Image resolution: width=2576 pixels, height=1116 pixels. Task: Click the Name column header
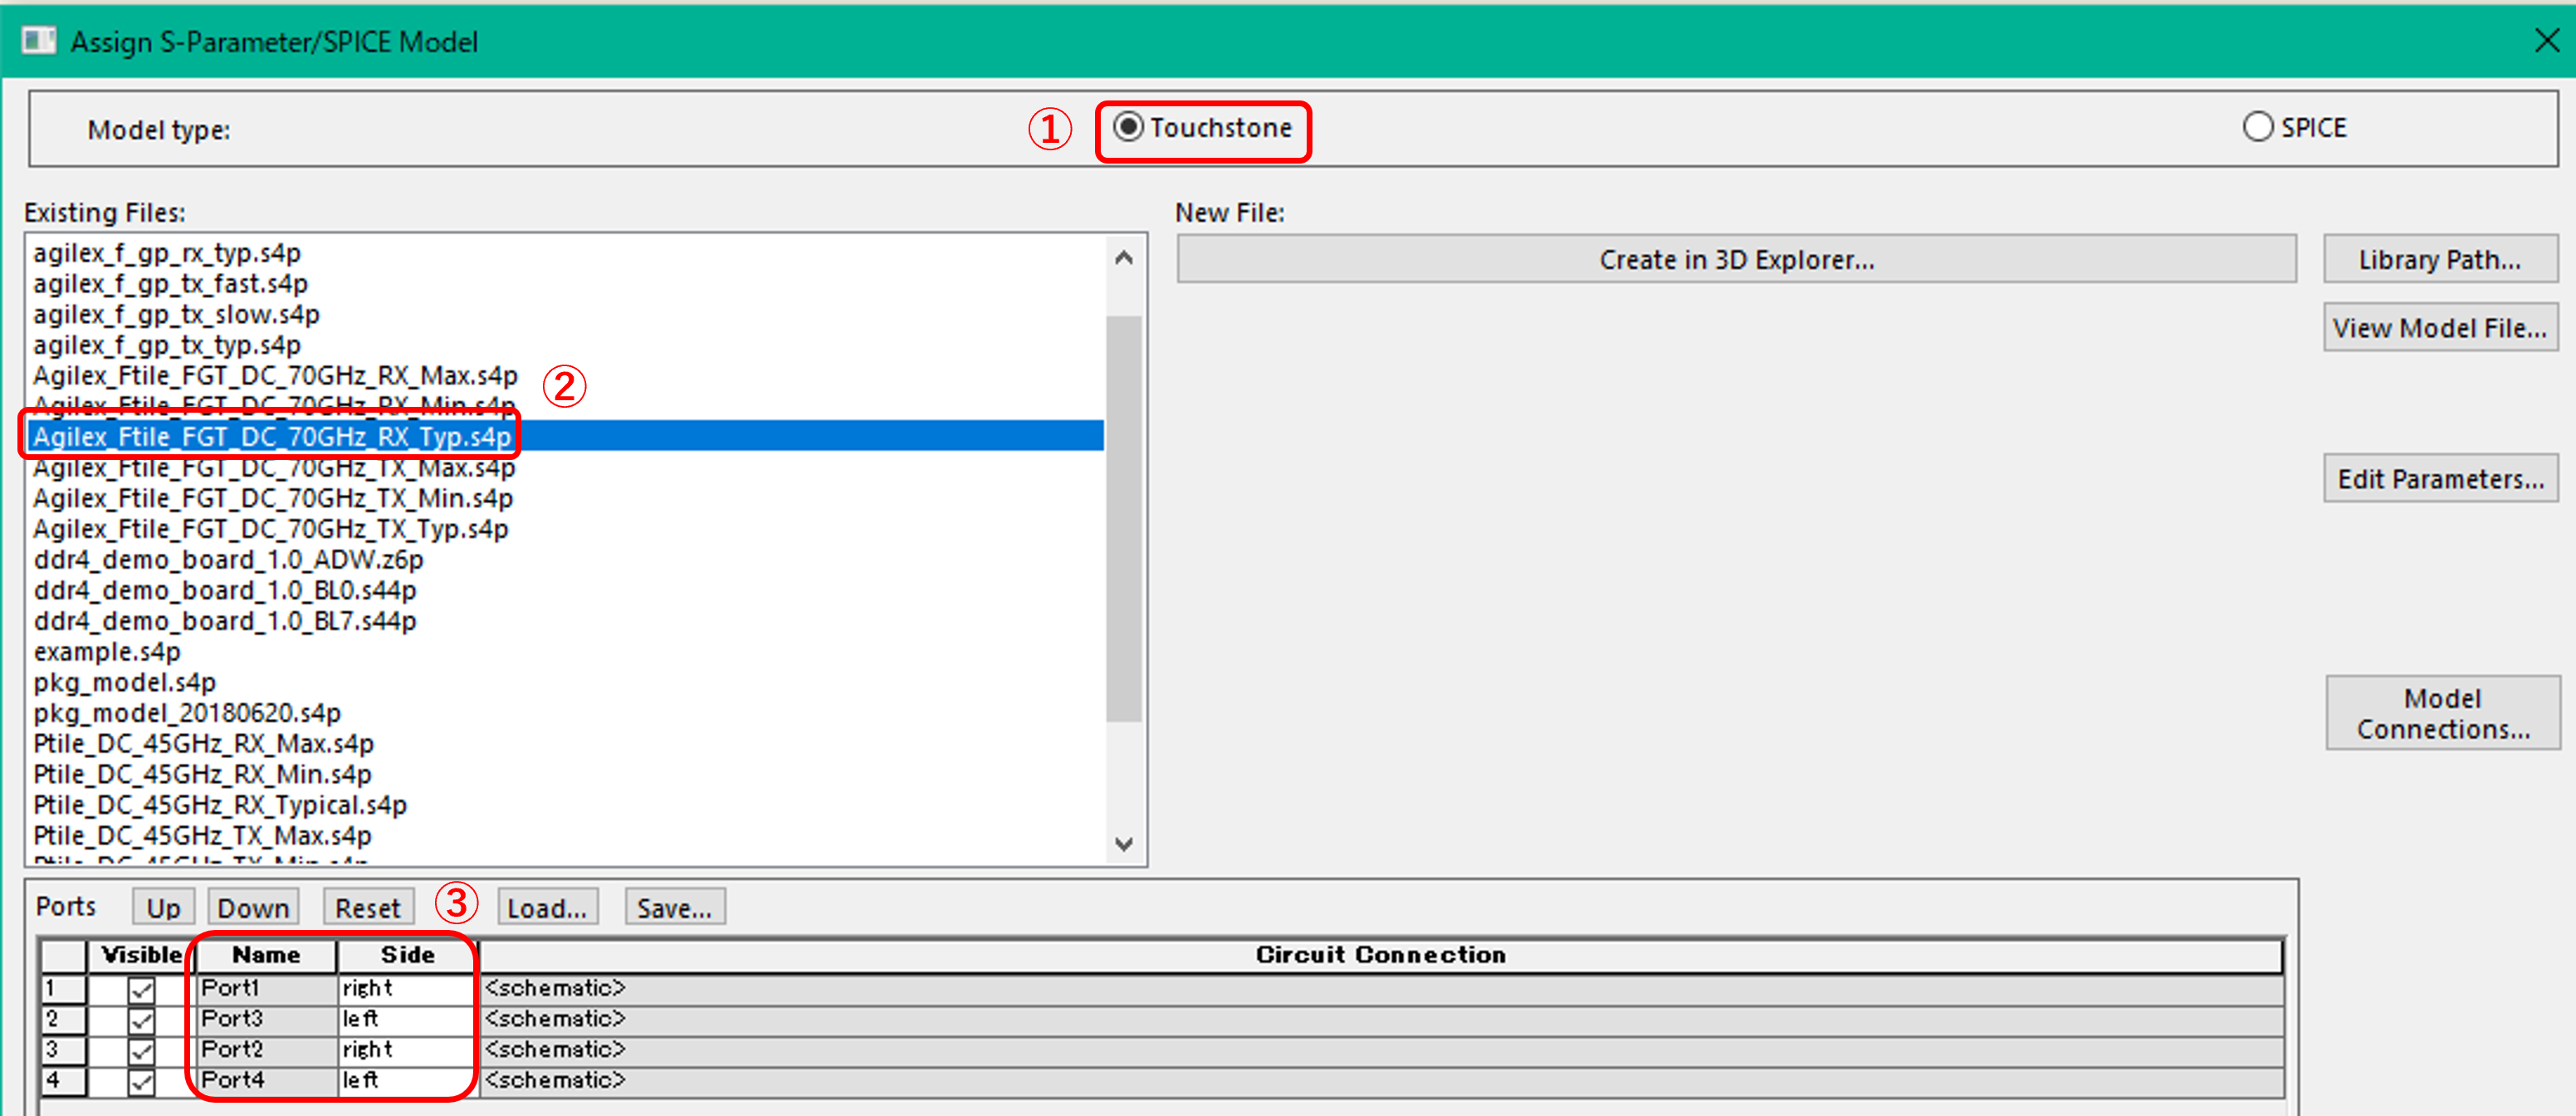[266, 955]
